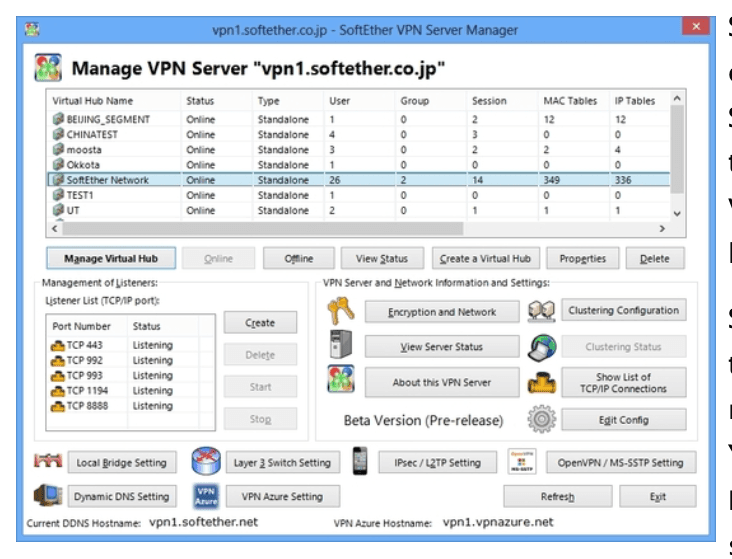Click the listener icon for TCP 443
Viewport: 732px width, 559px height.
point(57,346)
